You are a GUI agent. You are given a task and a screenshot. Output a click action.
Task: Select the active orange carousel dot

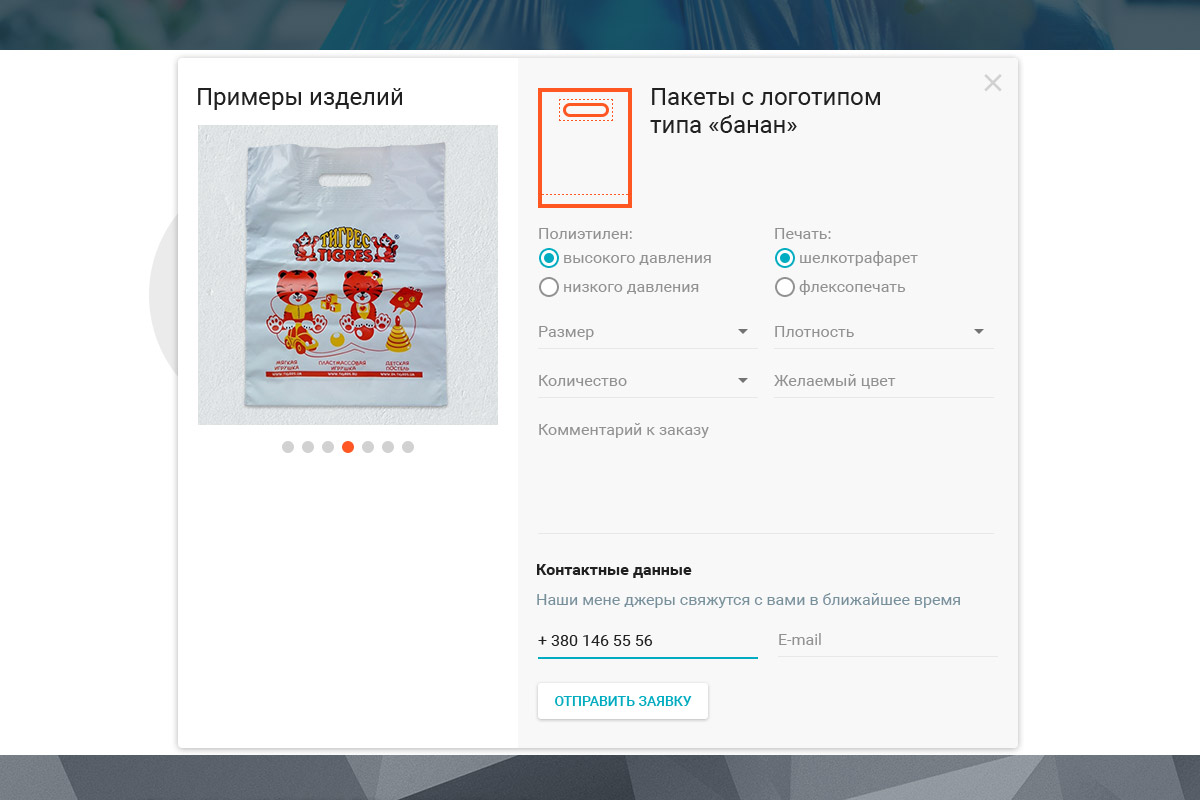(x=348, y=447)
